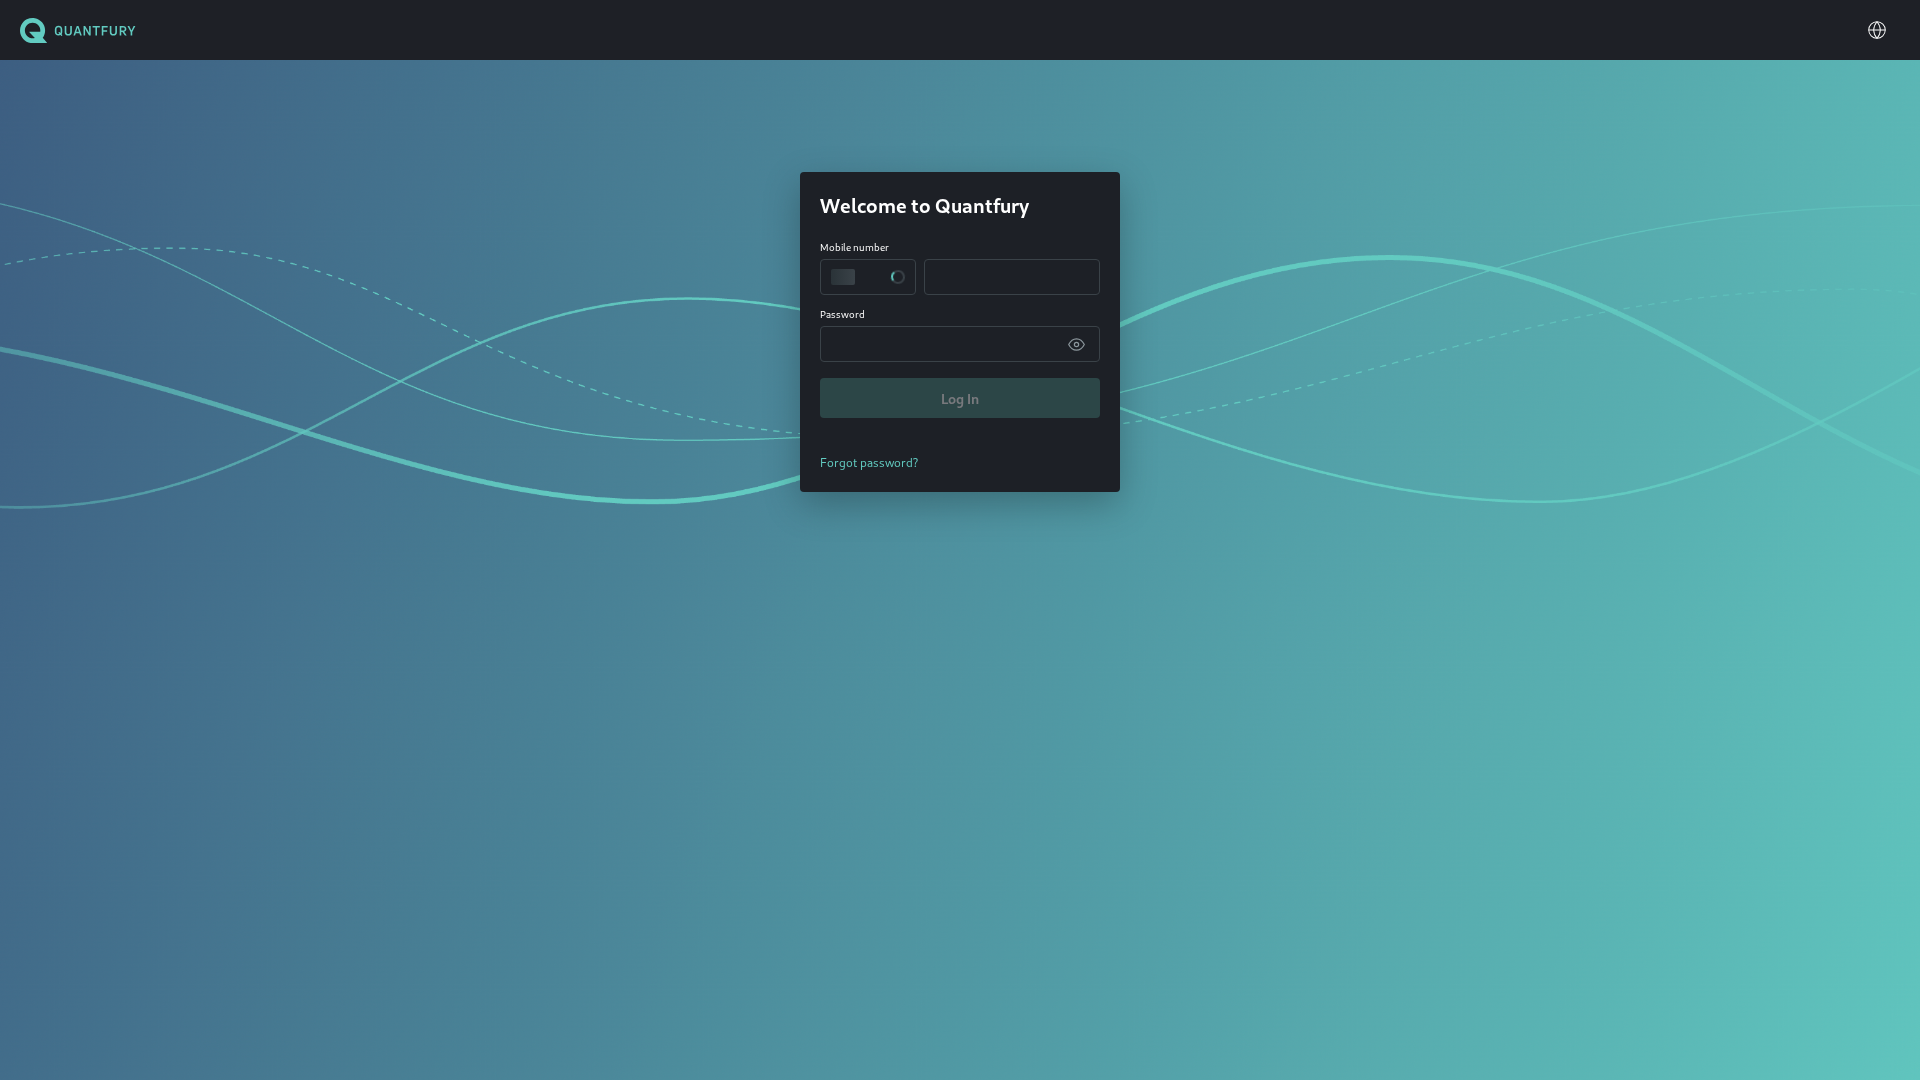Screen dimensions: 1920x1080
Task: Click the Quantfury logo in header
Action: [78, 30]
